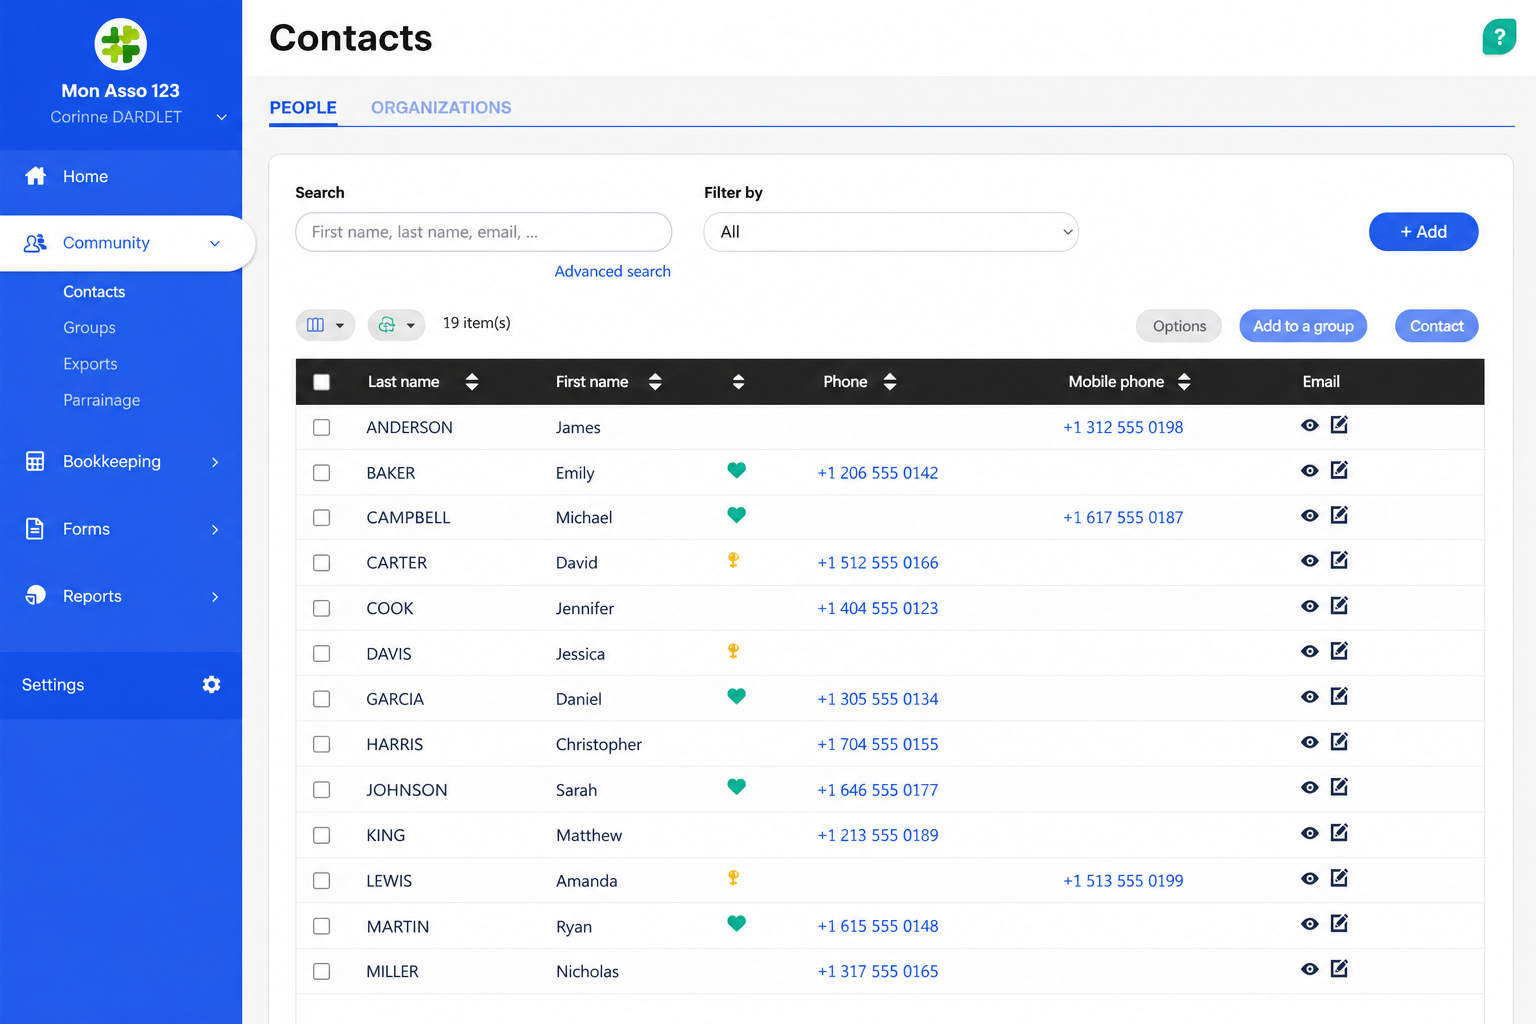
Task: Open the green help question mark icon
Action: pos(1499,37)
